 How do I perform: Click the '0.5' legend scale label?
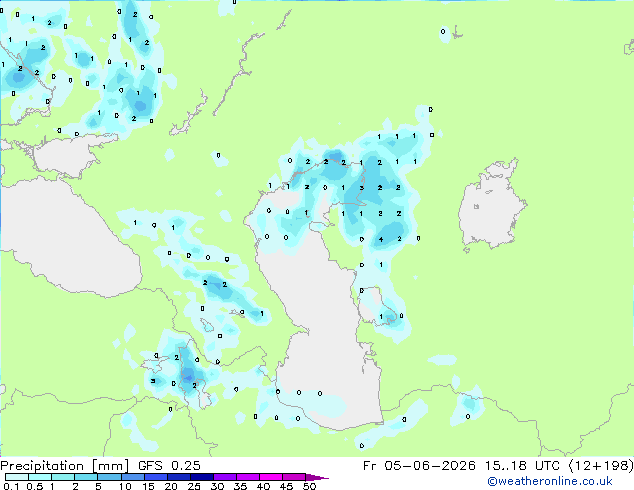pos(35,486)
